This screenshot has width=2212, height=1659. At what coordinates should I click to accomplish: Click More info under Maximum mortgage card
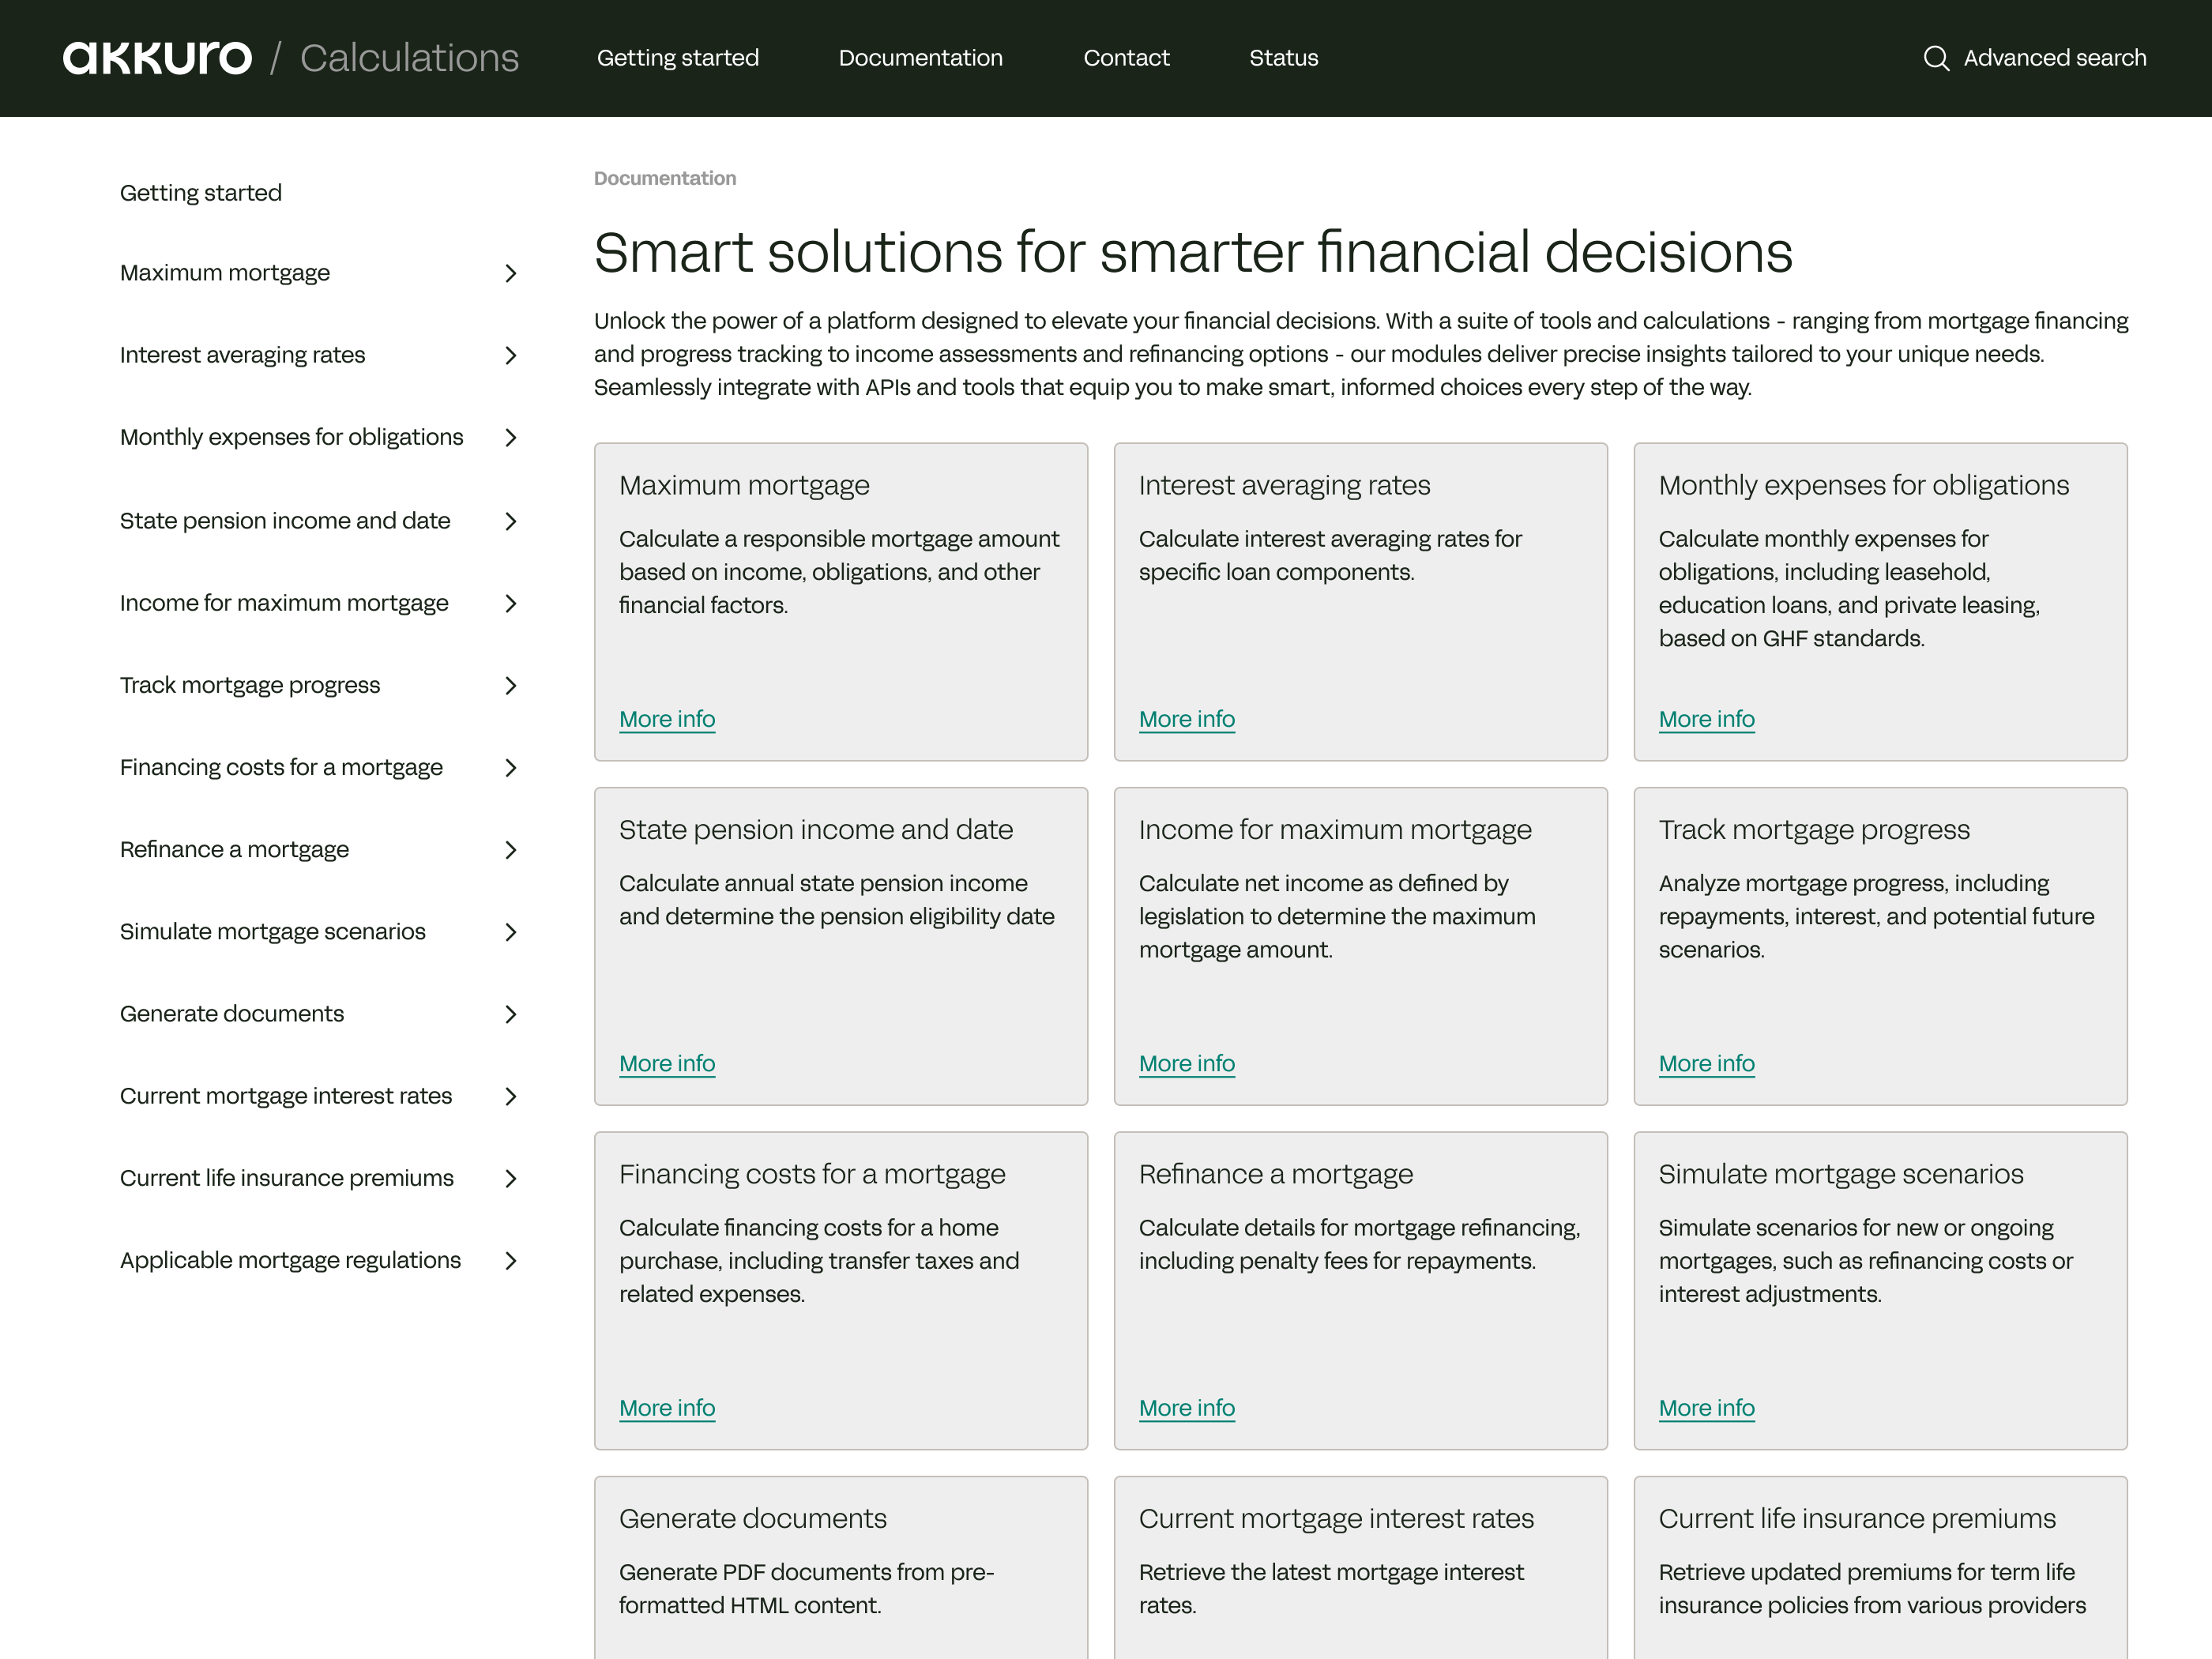click(x=667, y=718)
